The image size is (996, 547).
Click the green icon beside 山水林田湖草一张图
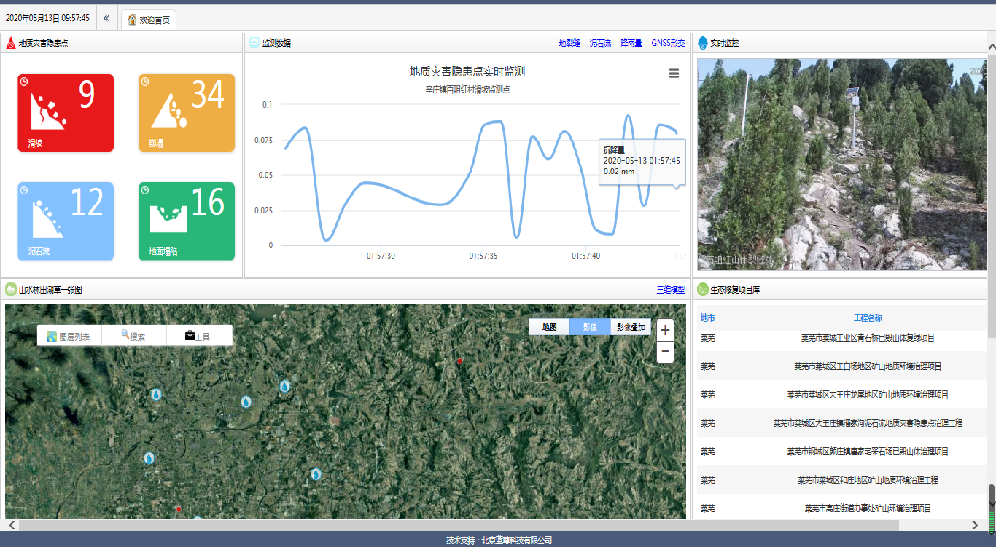click(11, 290)
